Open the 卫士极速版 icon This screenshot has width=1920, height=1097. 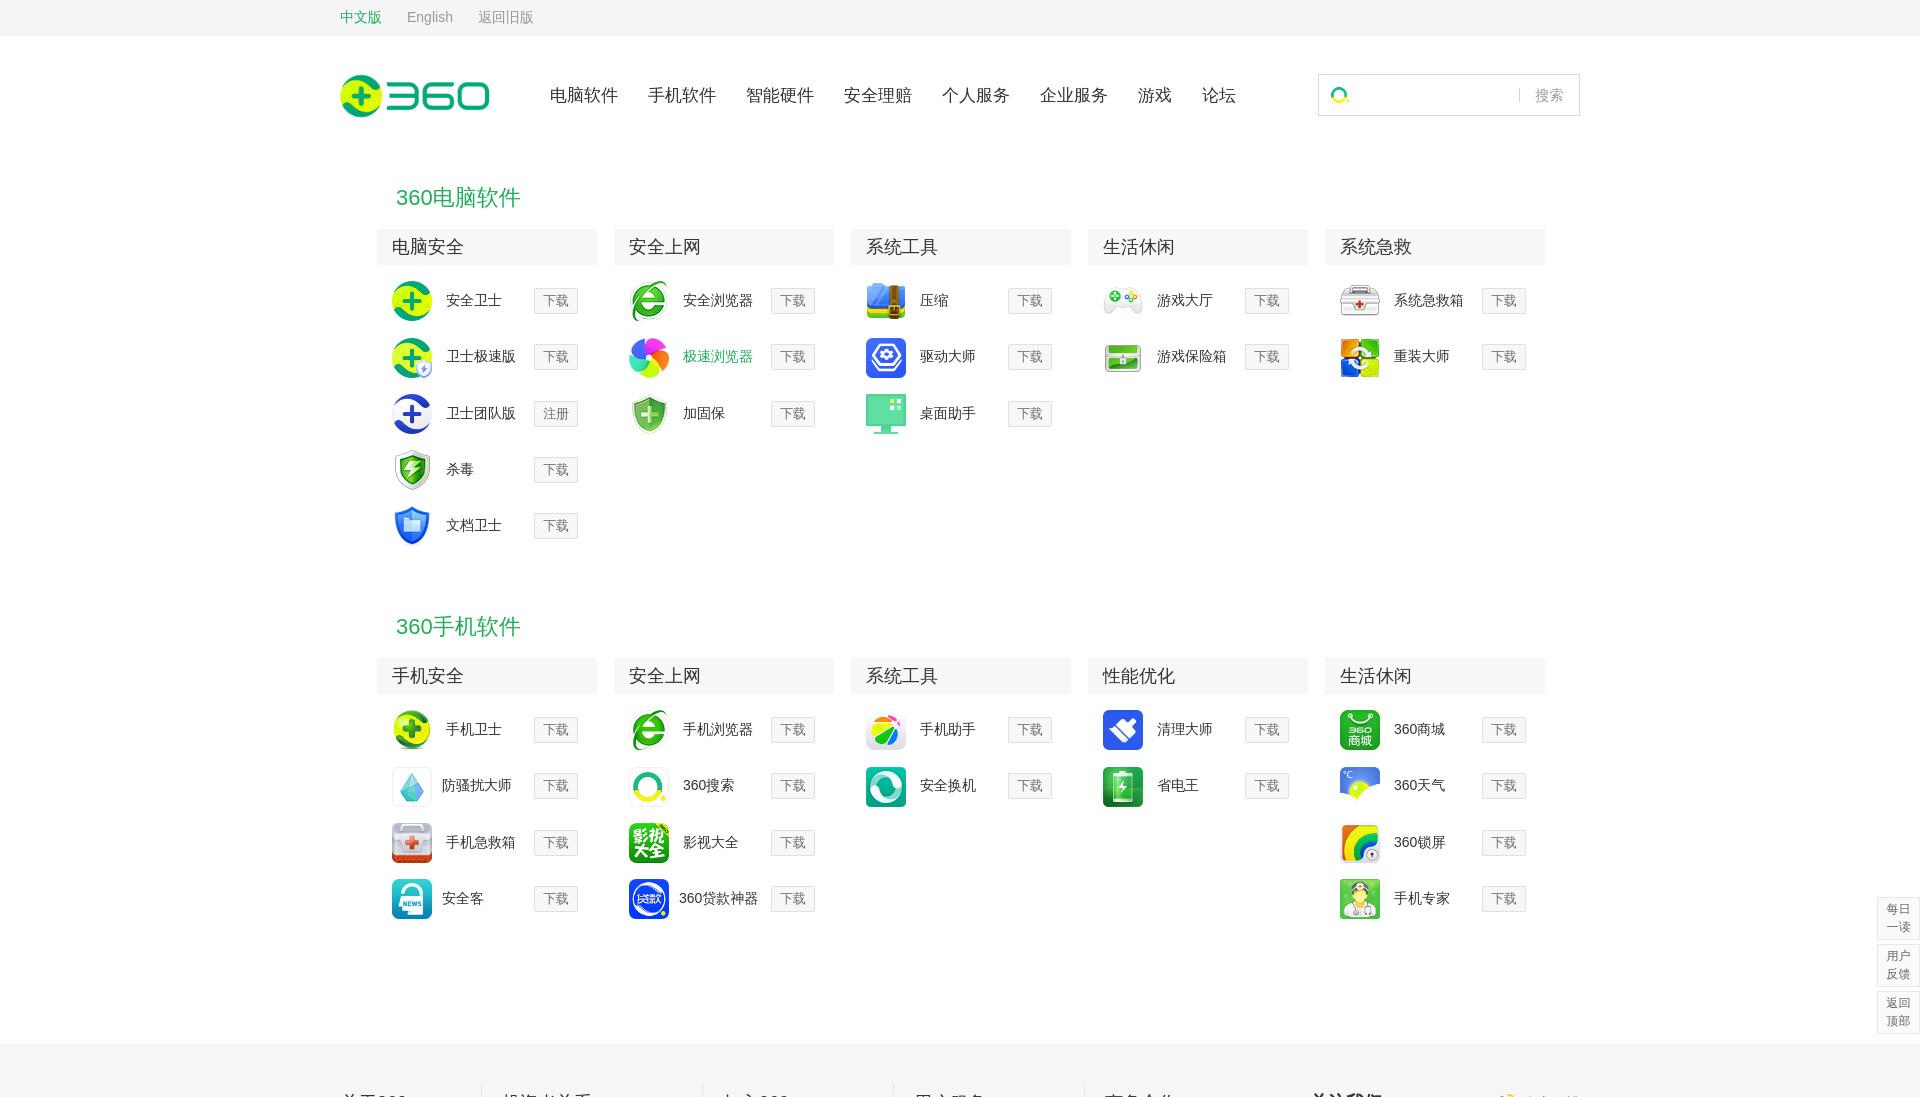tap(412, 357)
